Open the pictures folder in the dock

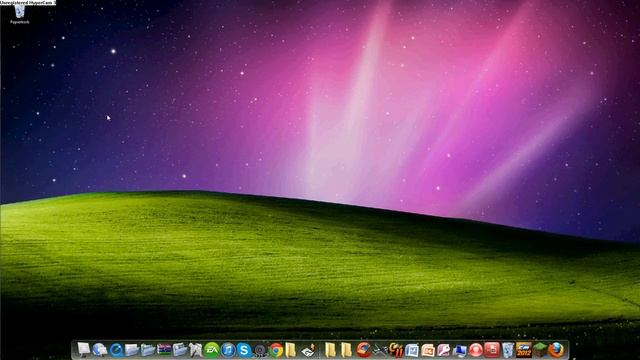point(180,350)
